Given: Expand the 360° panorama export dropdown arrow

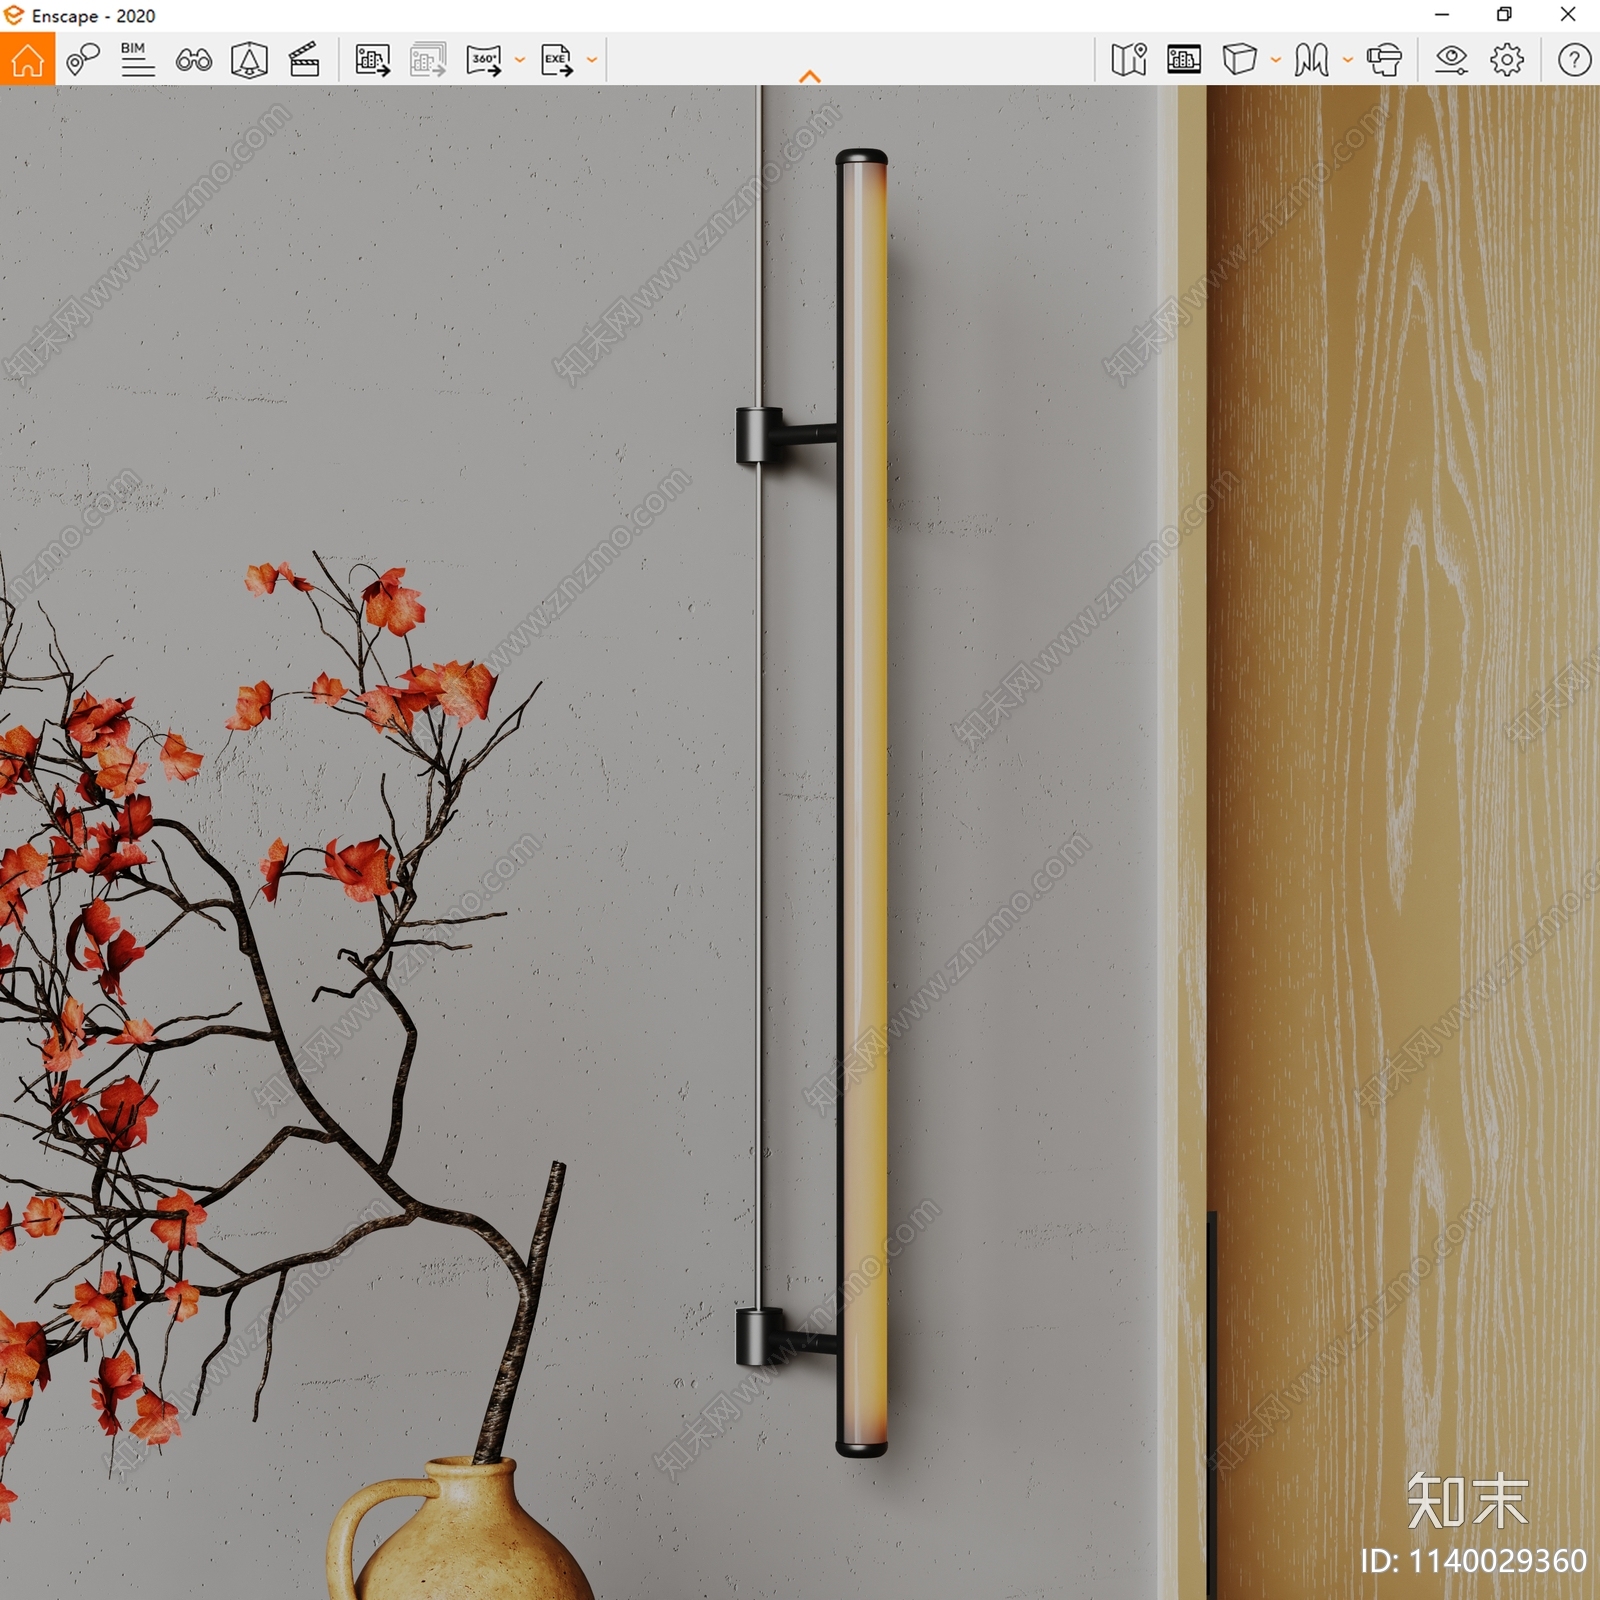Looking at the screenshot, I should coord(520,60).
